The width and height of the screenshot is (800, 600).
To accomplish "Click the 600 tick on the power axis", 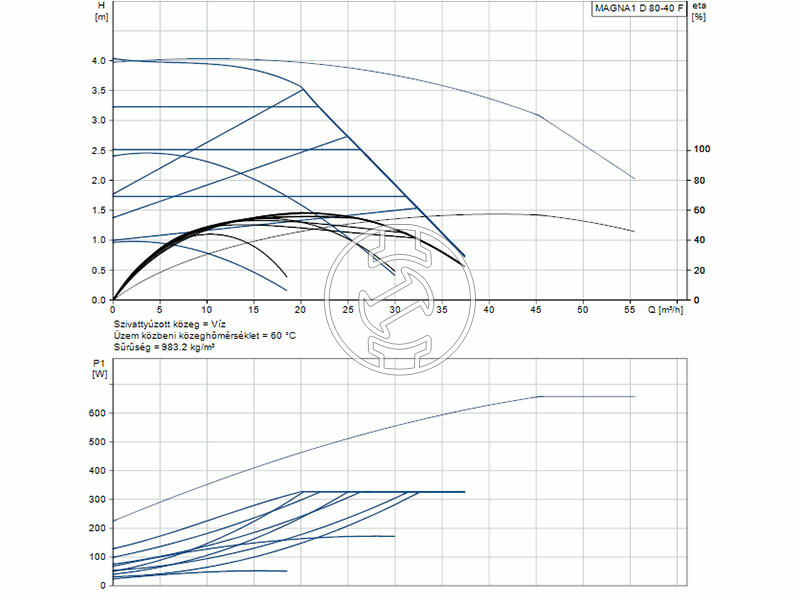I will point(95,413).
